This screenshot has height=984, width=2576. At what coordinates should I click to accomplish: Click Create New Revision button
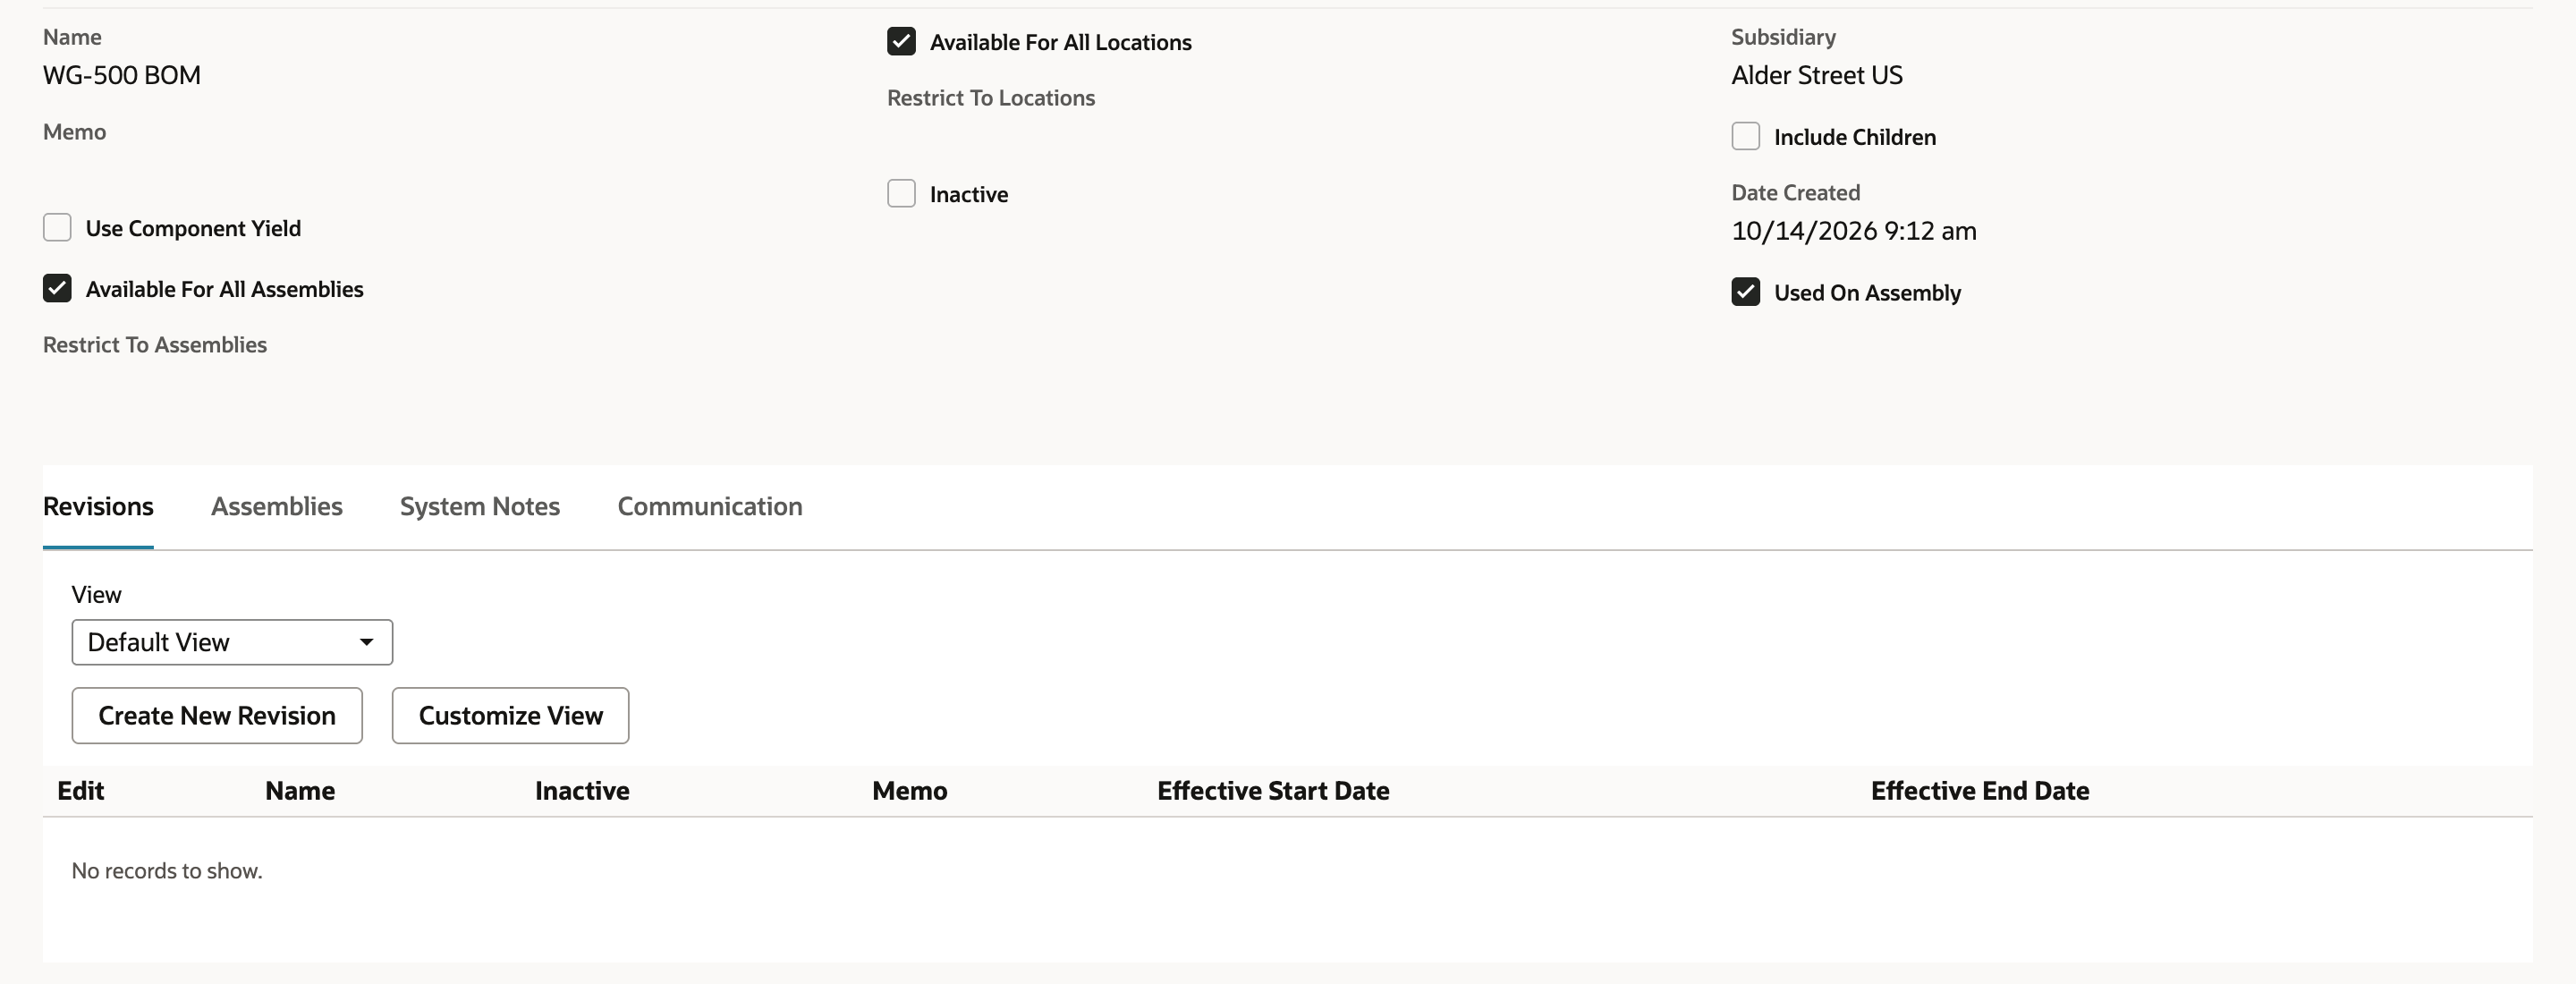point(217,716)
